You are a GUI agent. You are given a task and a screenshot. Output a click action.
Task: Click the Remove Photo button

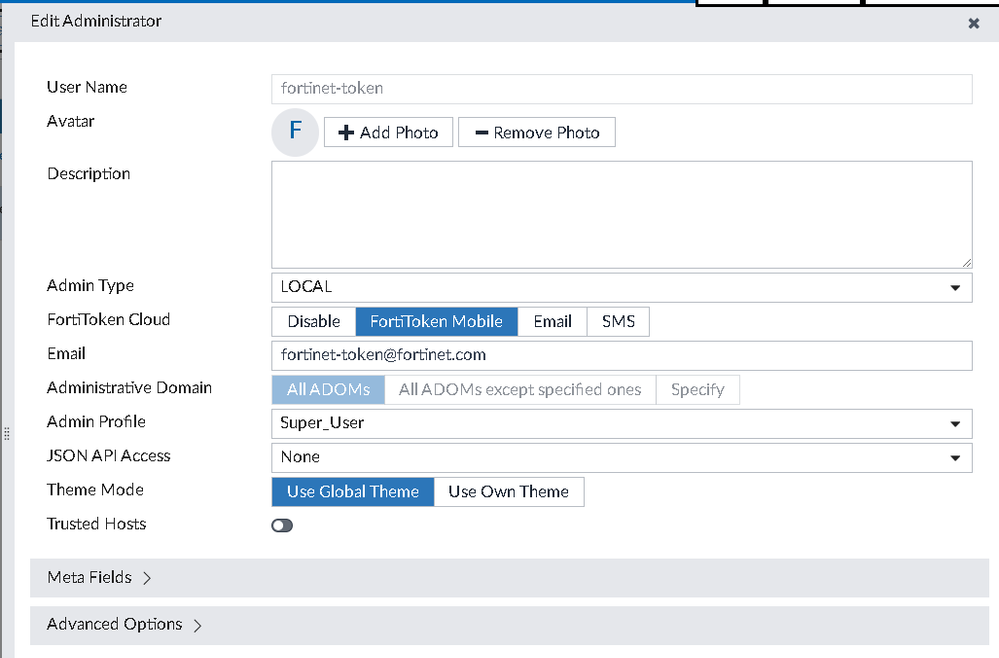pos(536,132)
